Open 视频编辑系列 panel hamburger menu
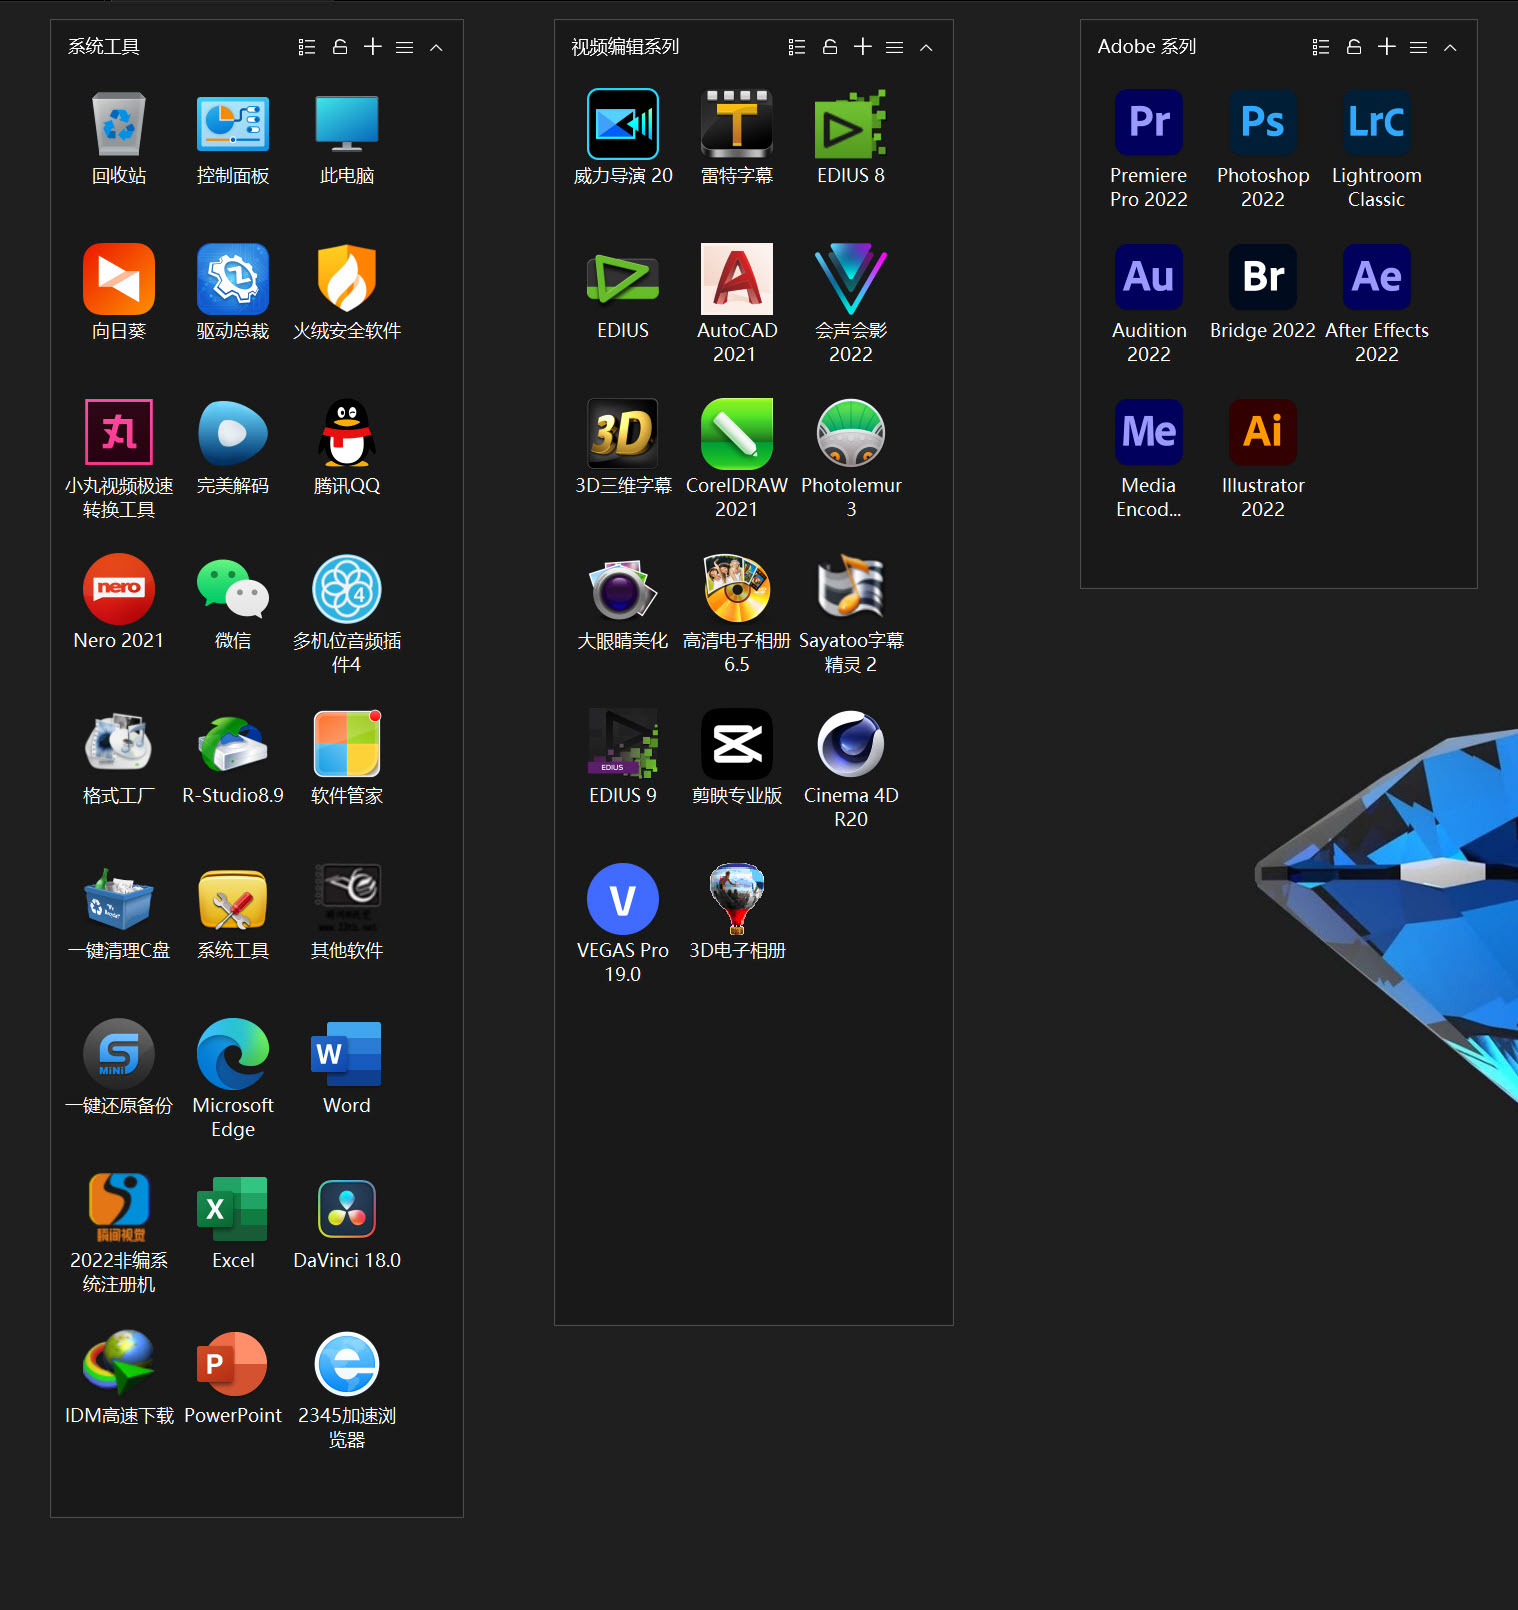The image size is (1518, 1610). click(894, 47)
